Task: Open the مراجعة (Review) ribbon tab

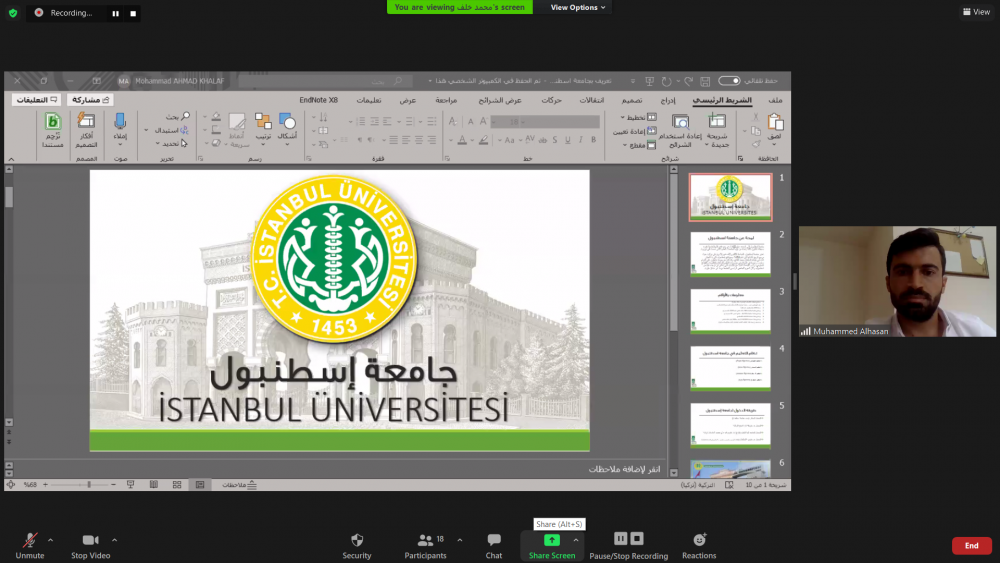Action: click(x=446, y=100)
